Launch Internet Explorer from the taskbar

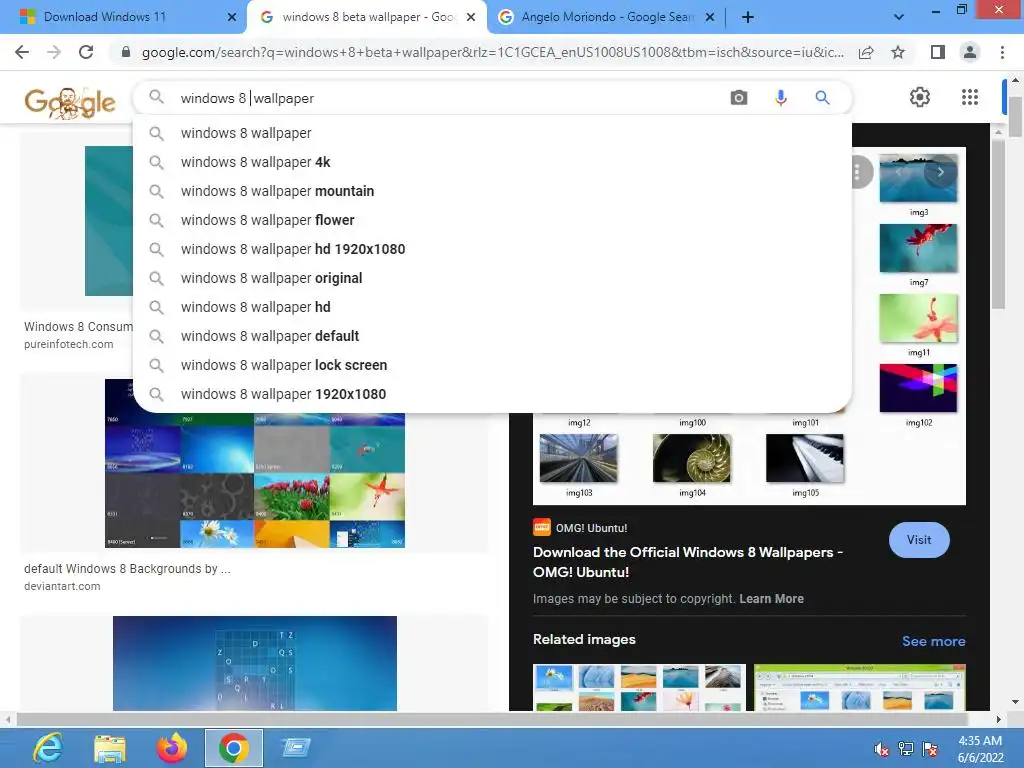click(x=48, y=748)
